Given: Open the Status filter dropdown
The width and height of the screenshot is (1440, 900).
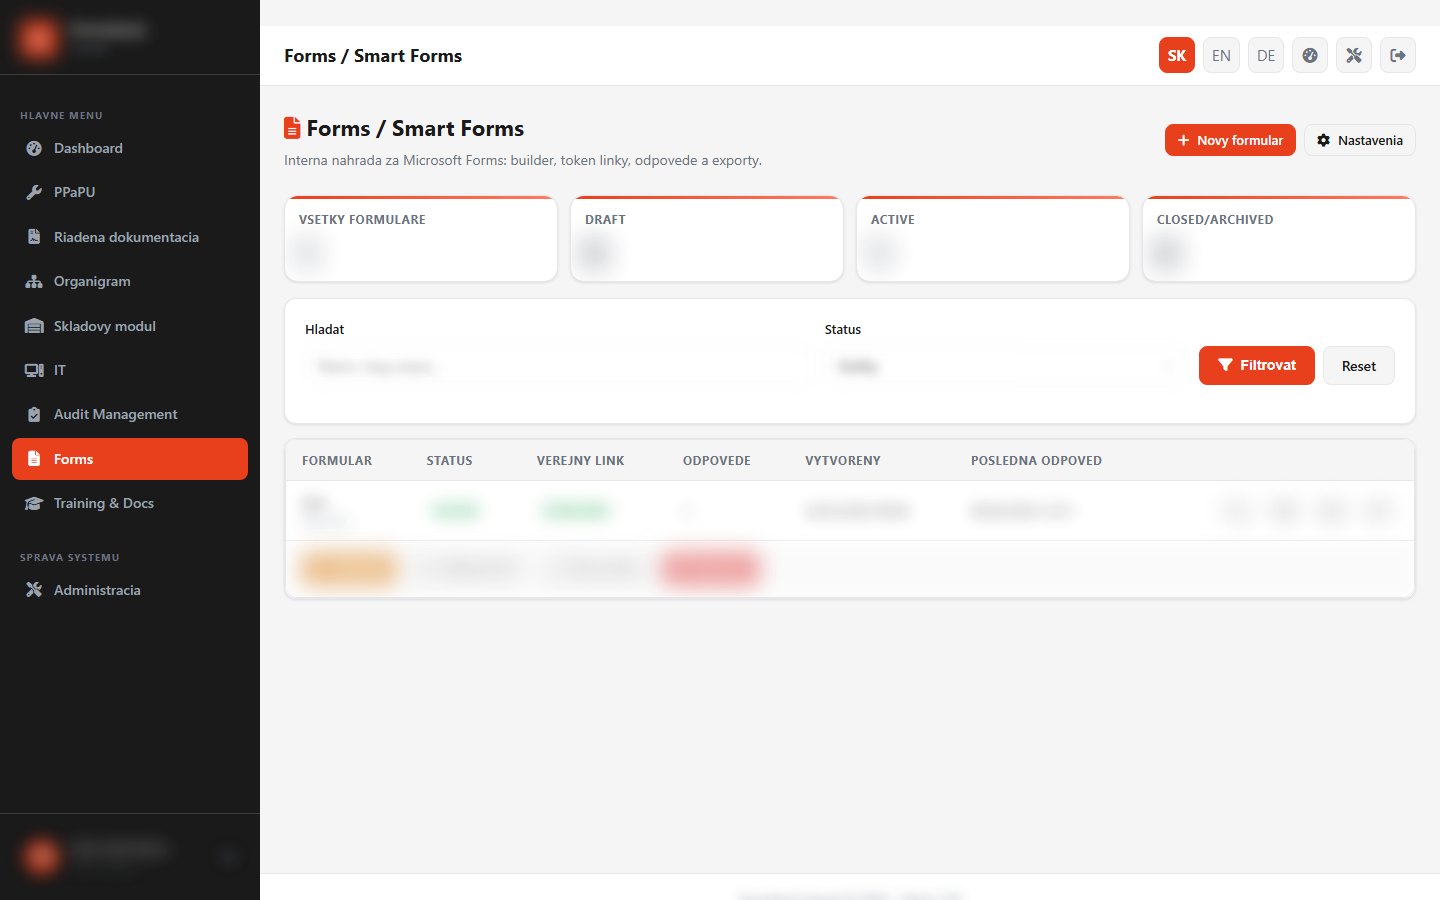Looking at the screenshot, I should point(1004,367).
